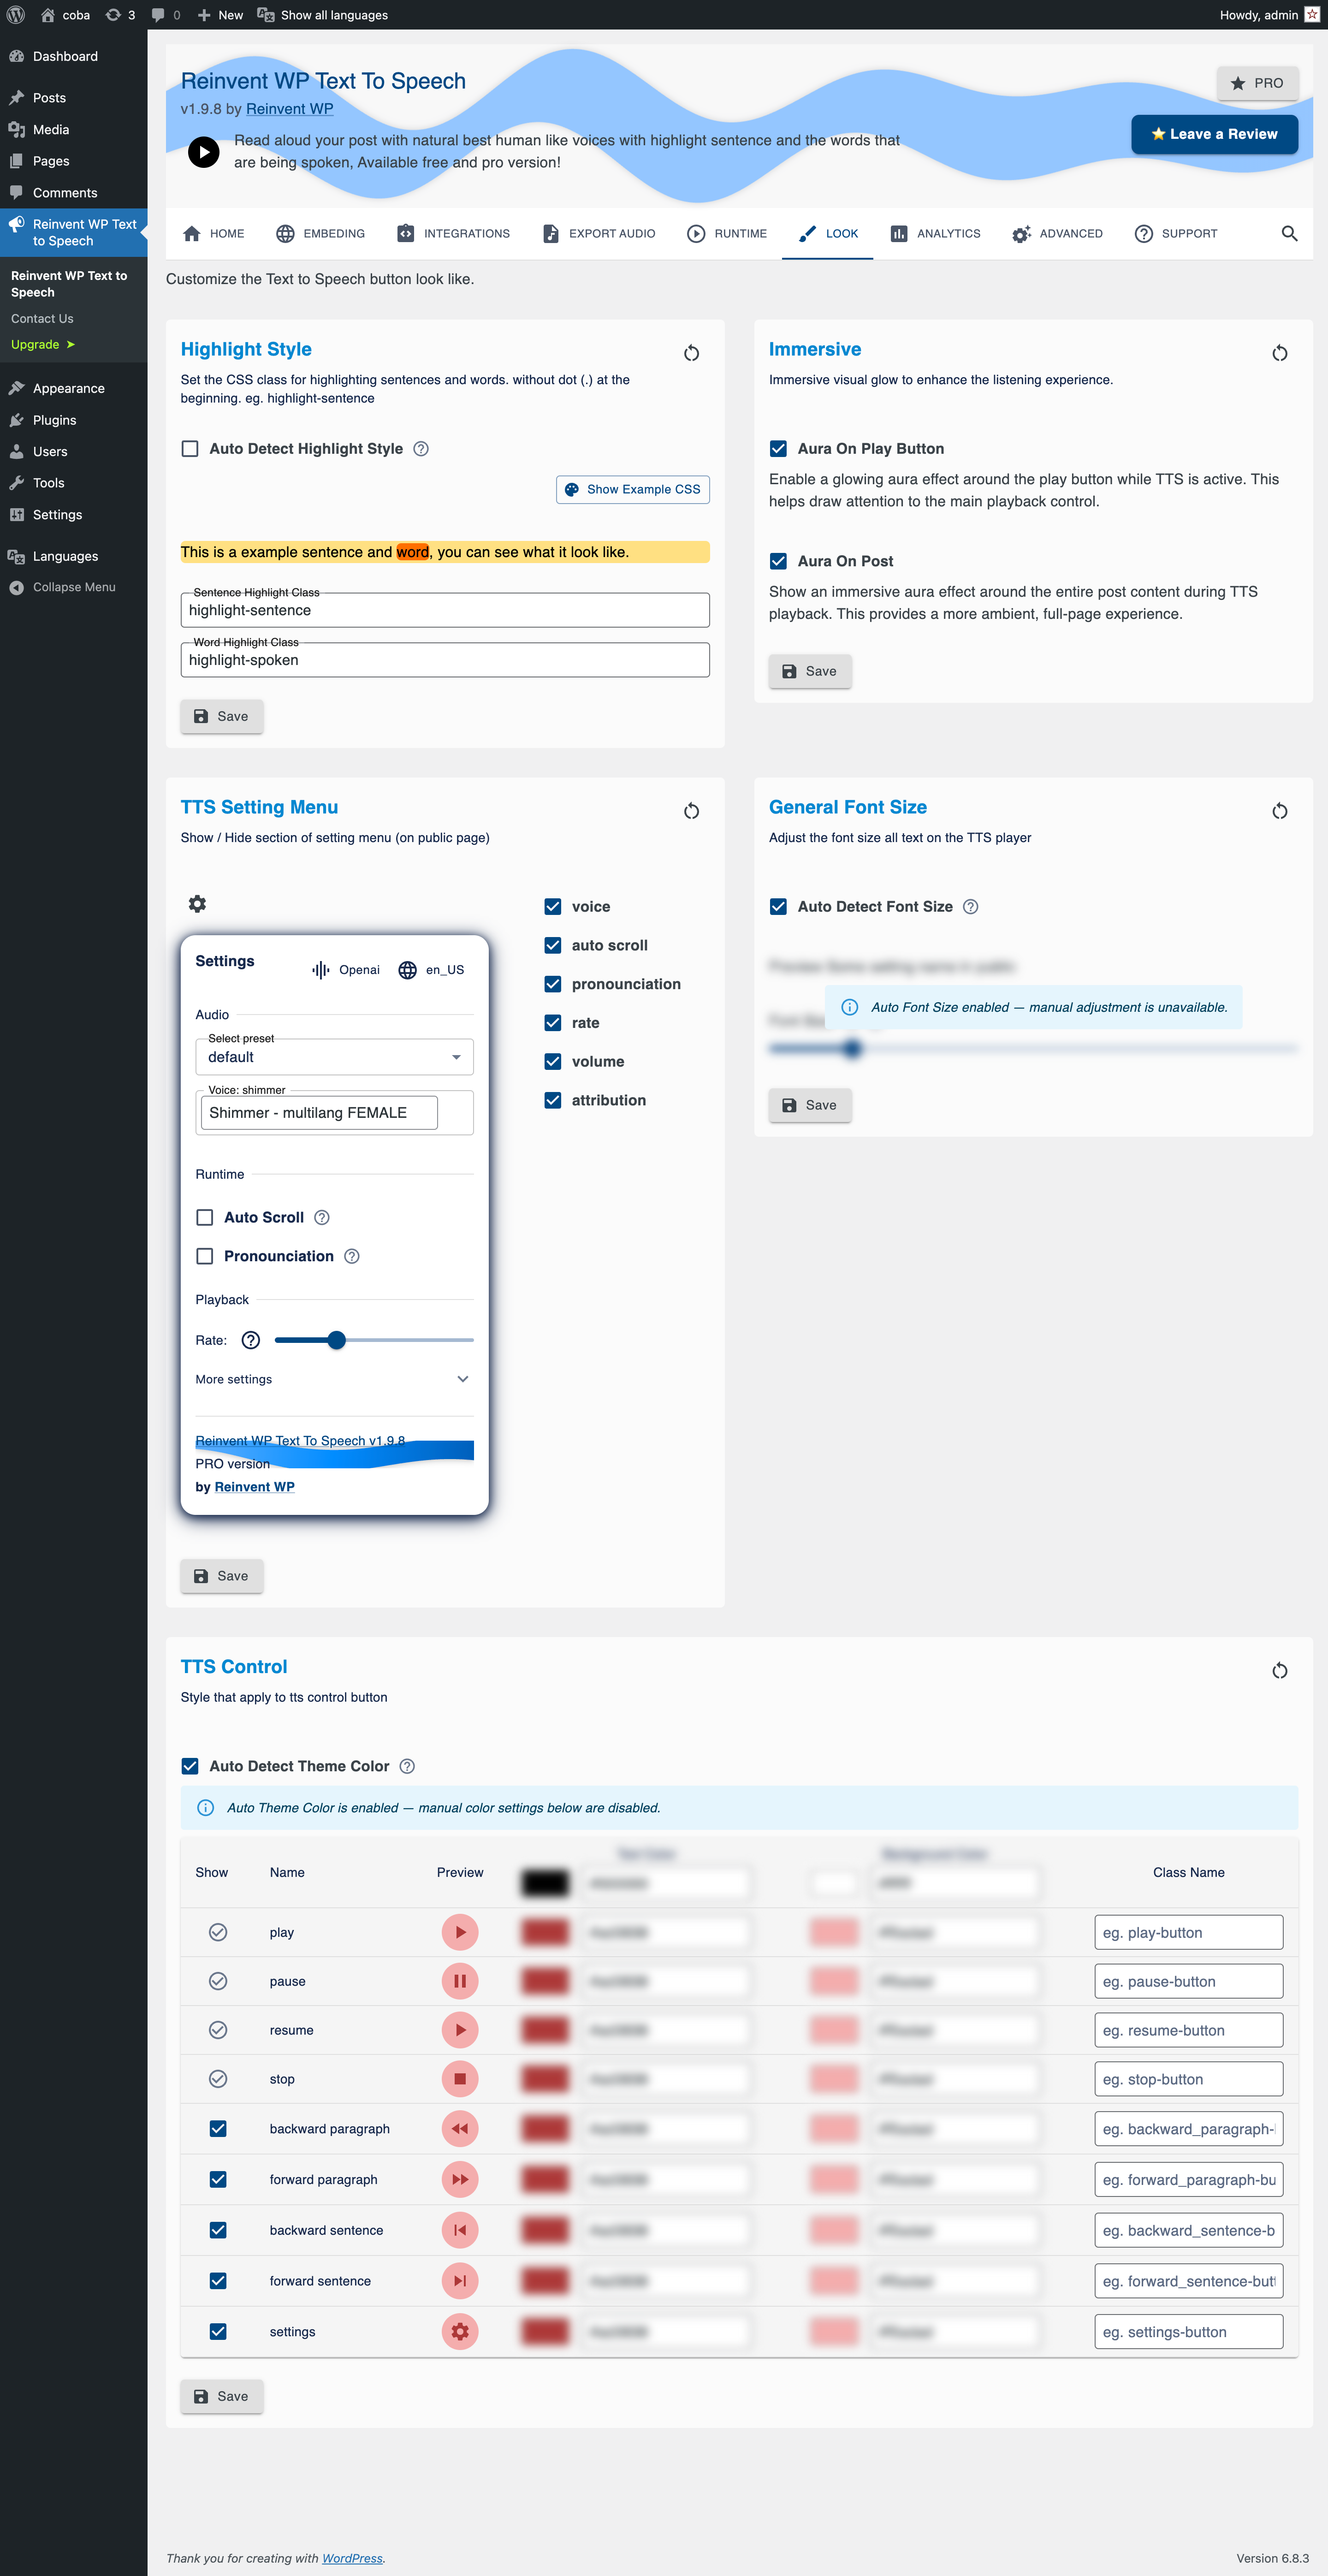
Task: Enable Auto Detect Highlight Style
Action: coord(189,449)
